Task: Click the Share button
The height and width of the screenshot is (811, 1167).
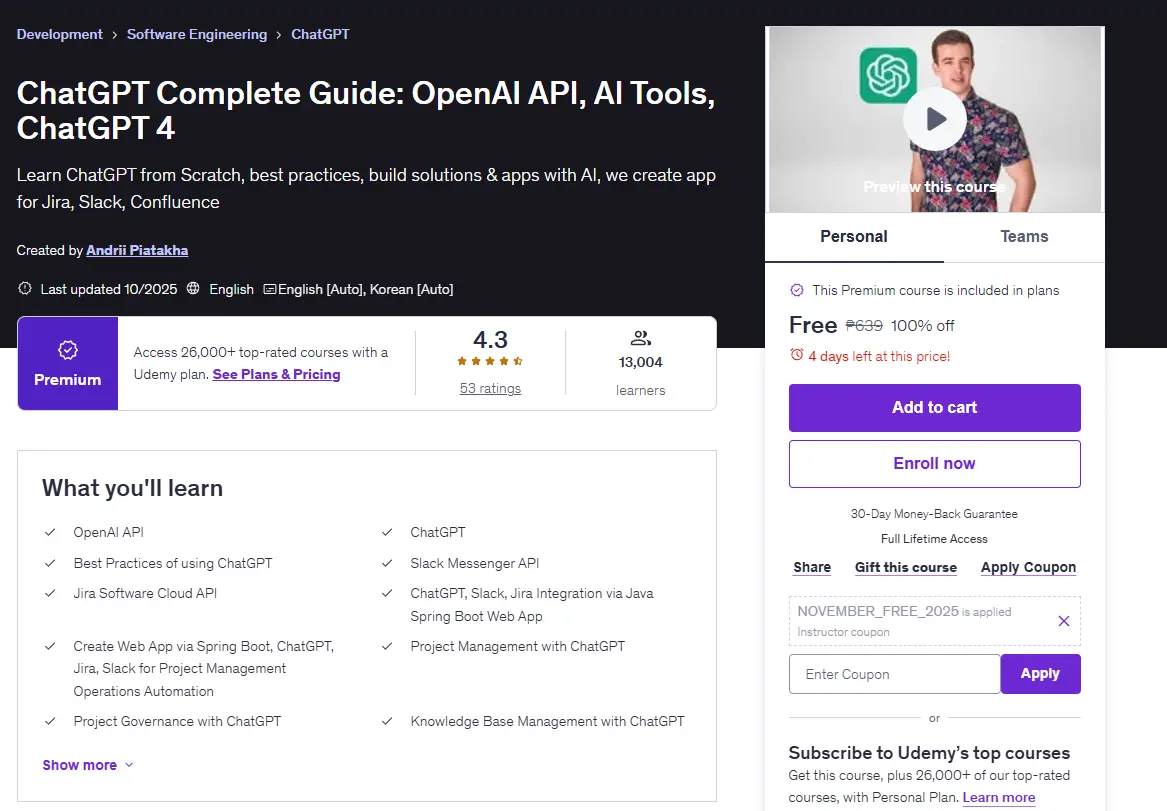Action: [x=812, y=567]
